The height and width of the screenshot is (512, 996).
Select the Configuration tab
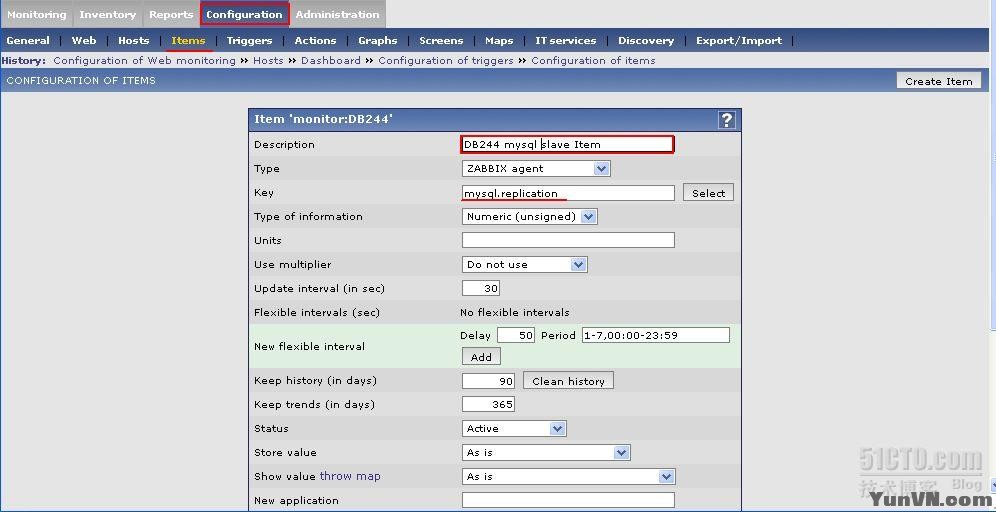(x=245, y=15)
